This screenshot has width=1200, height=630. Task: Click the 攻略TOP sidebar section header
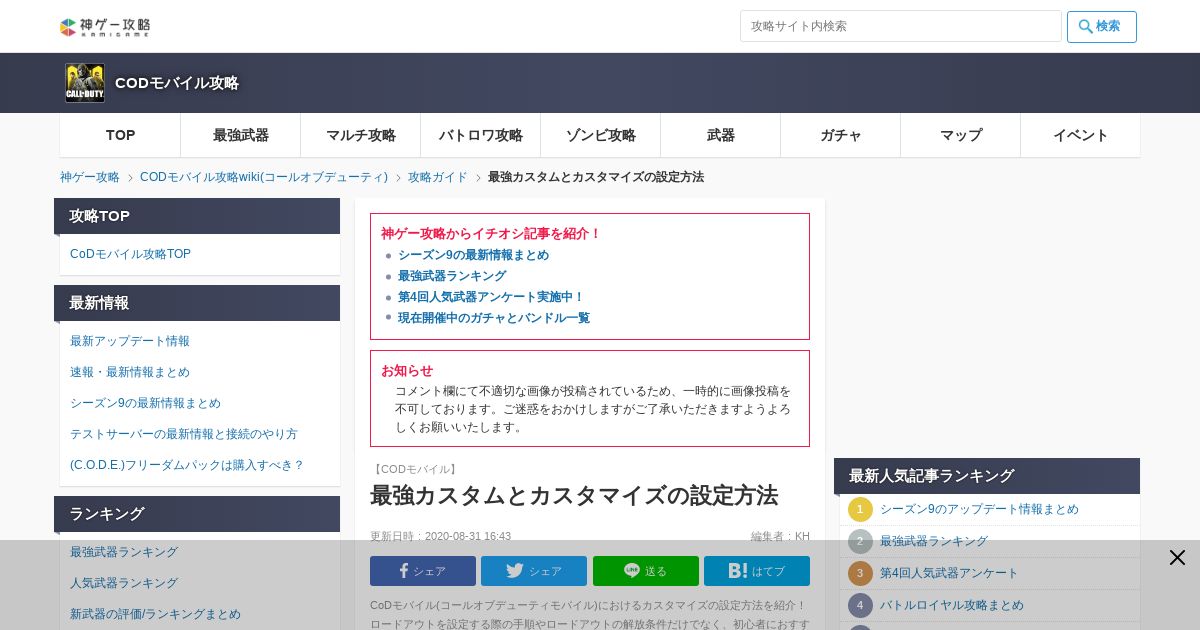coord(197,216)
